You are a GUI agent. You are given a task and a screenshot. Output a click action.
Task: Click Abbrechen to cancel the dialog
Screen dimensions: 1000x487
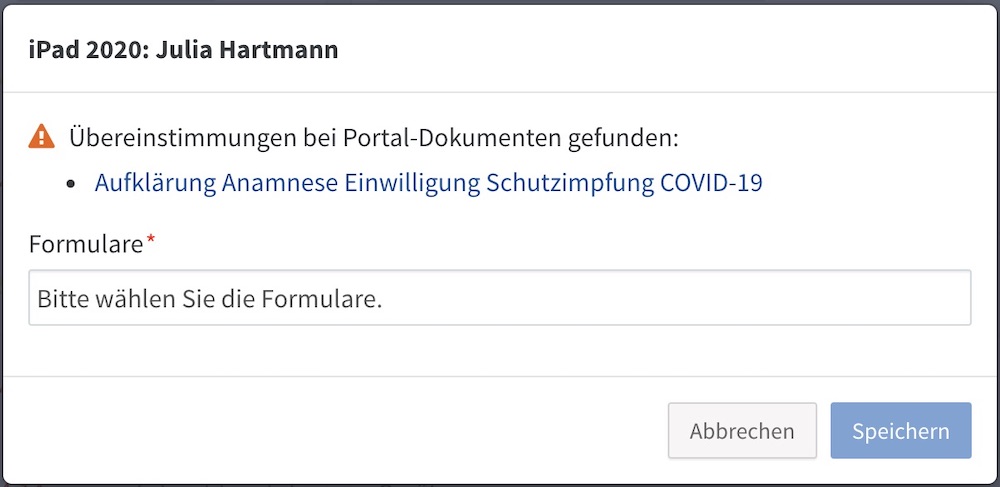[742, 430]
